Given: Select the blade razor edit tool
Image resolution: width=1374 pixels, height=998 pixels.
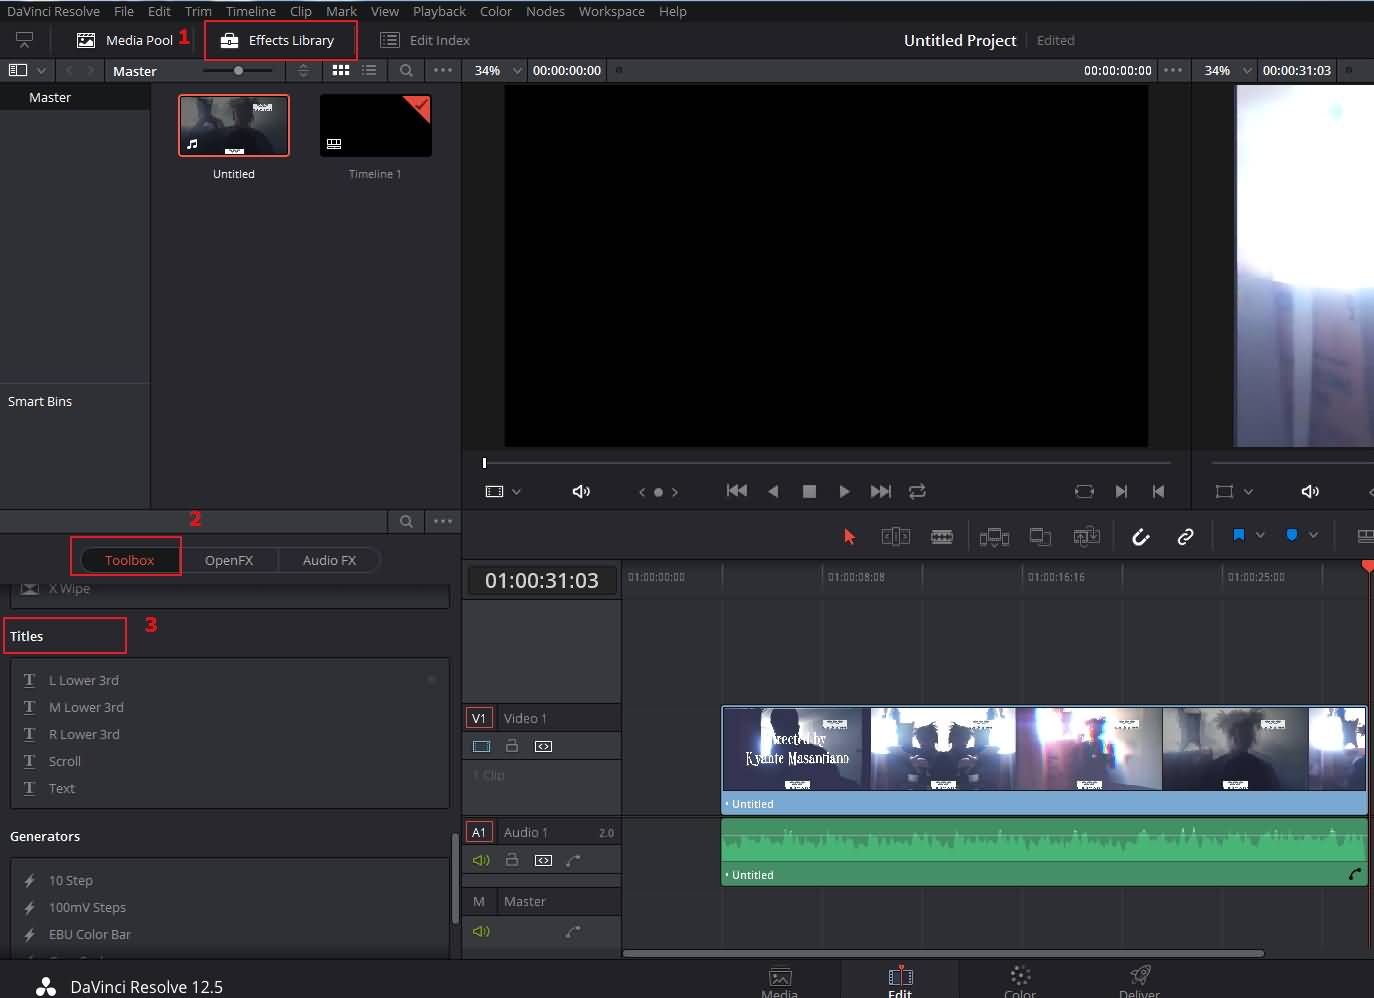Looking at the screenshot, I should pyautogui.click(x=941, y=537).
